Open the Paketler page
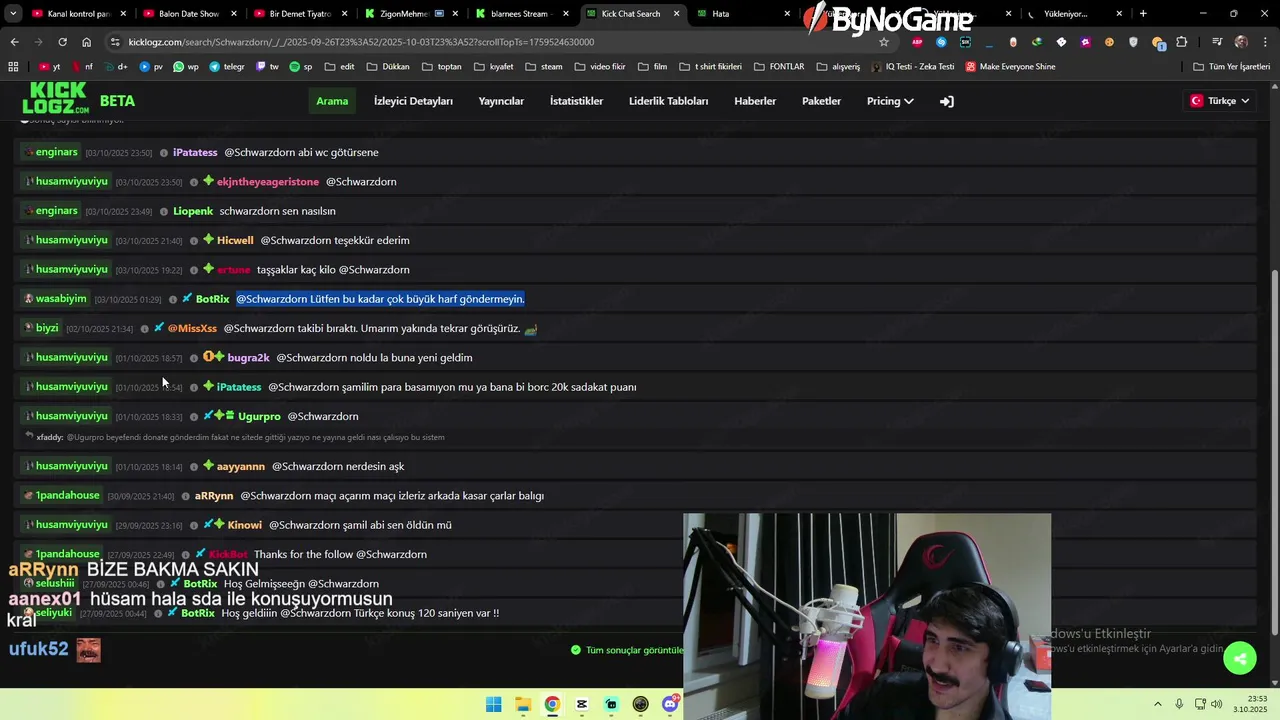The height and width of the screenshot is (720, 1280). pyautogui.click(x=821, y=101)
